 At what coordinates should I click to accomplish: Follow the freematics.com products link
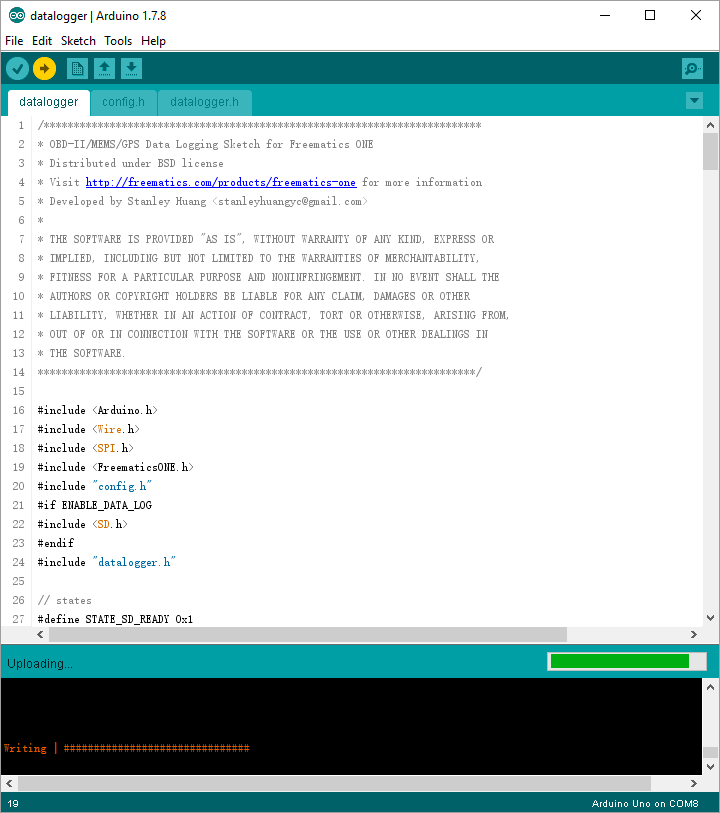pos(221,183)
